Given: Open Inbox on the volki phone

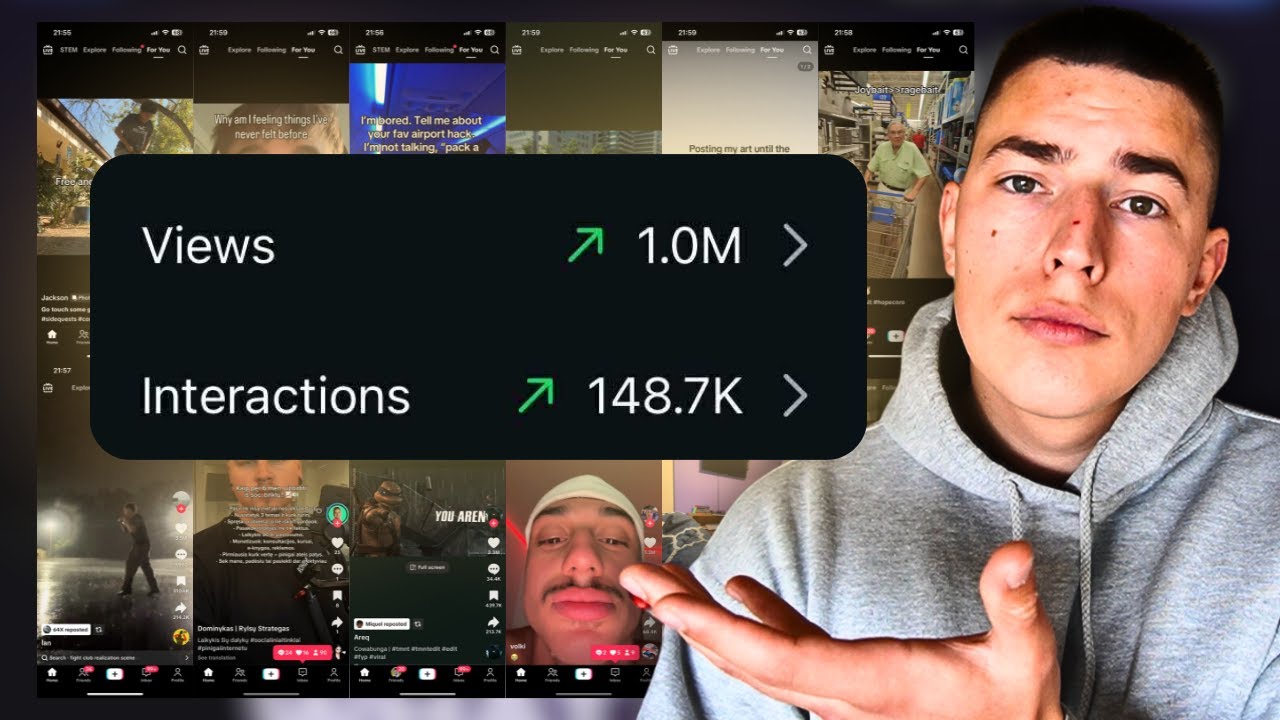Looking at the screenshot, I should [614, 675].
